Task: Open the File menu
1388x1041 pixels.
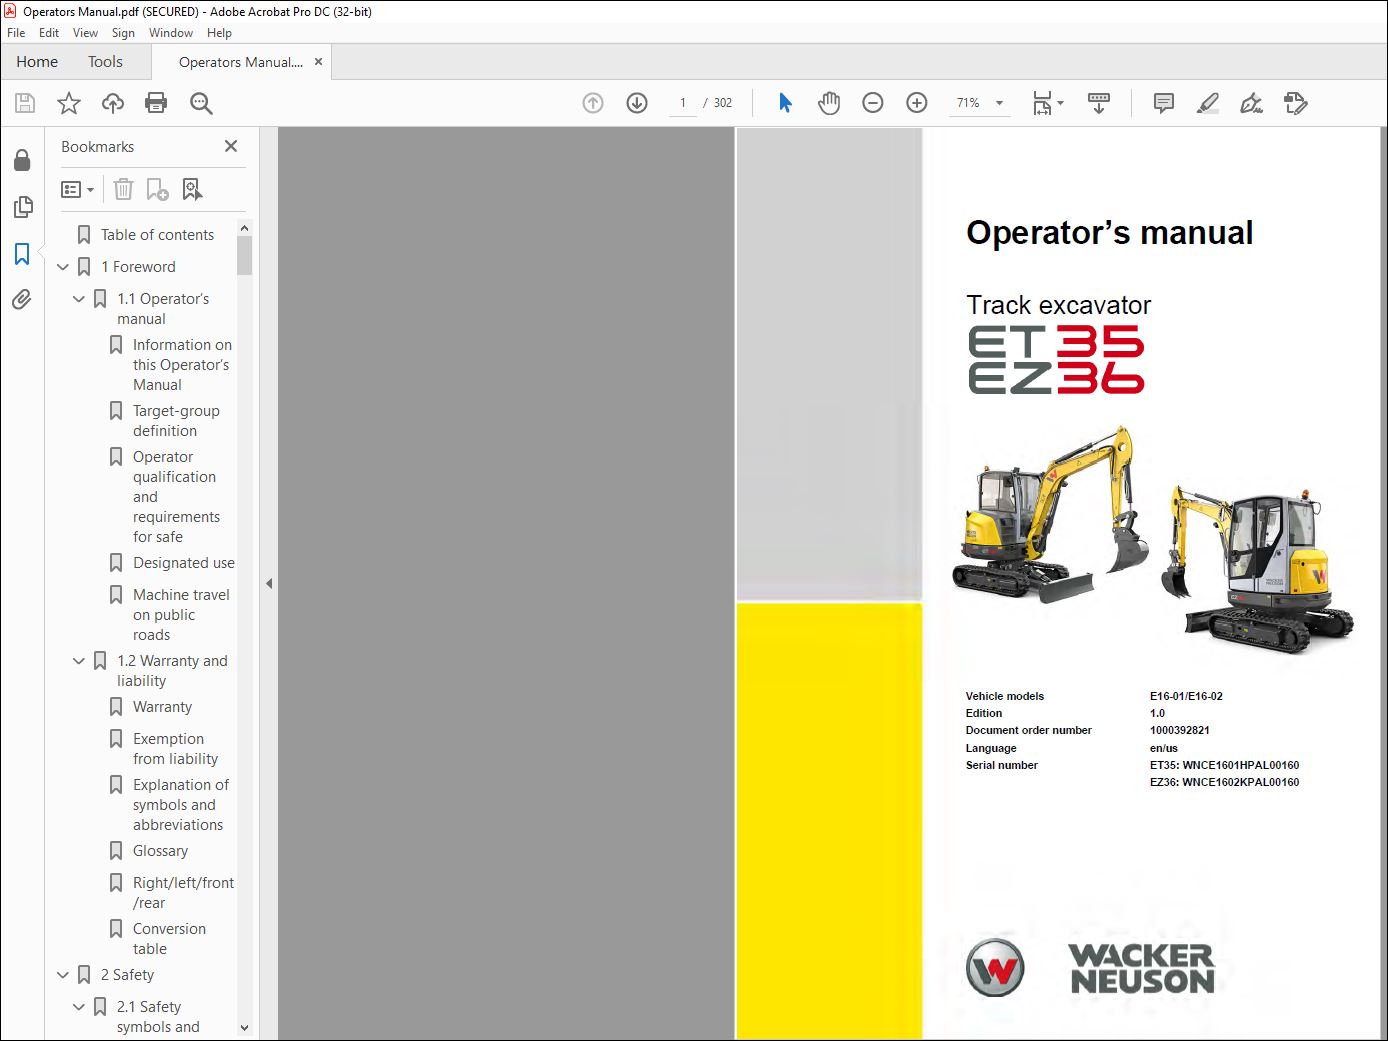Action: (x=16, y=33)
